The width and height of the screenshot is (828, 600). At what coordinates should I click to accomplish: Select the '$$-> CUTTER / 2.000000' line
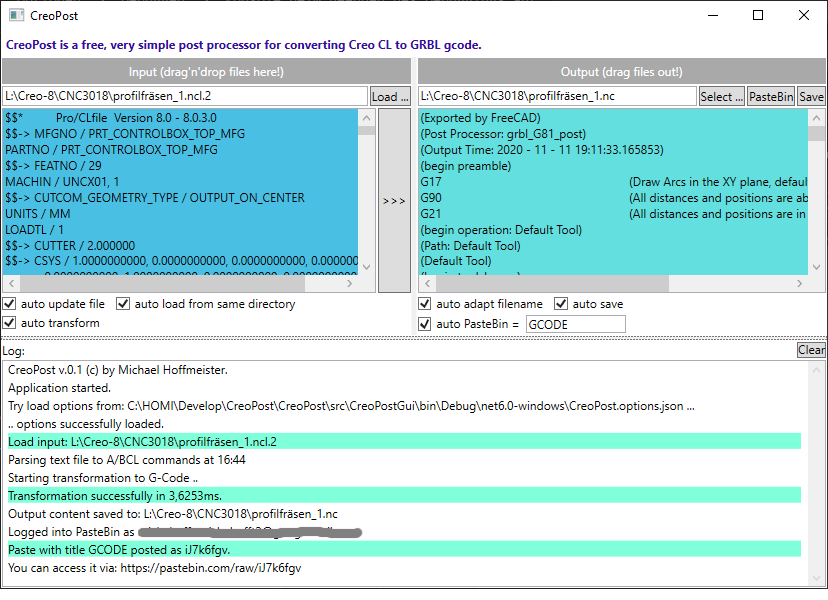(x=70, y=246)
